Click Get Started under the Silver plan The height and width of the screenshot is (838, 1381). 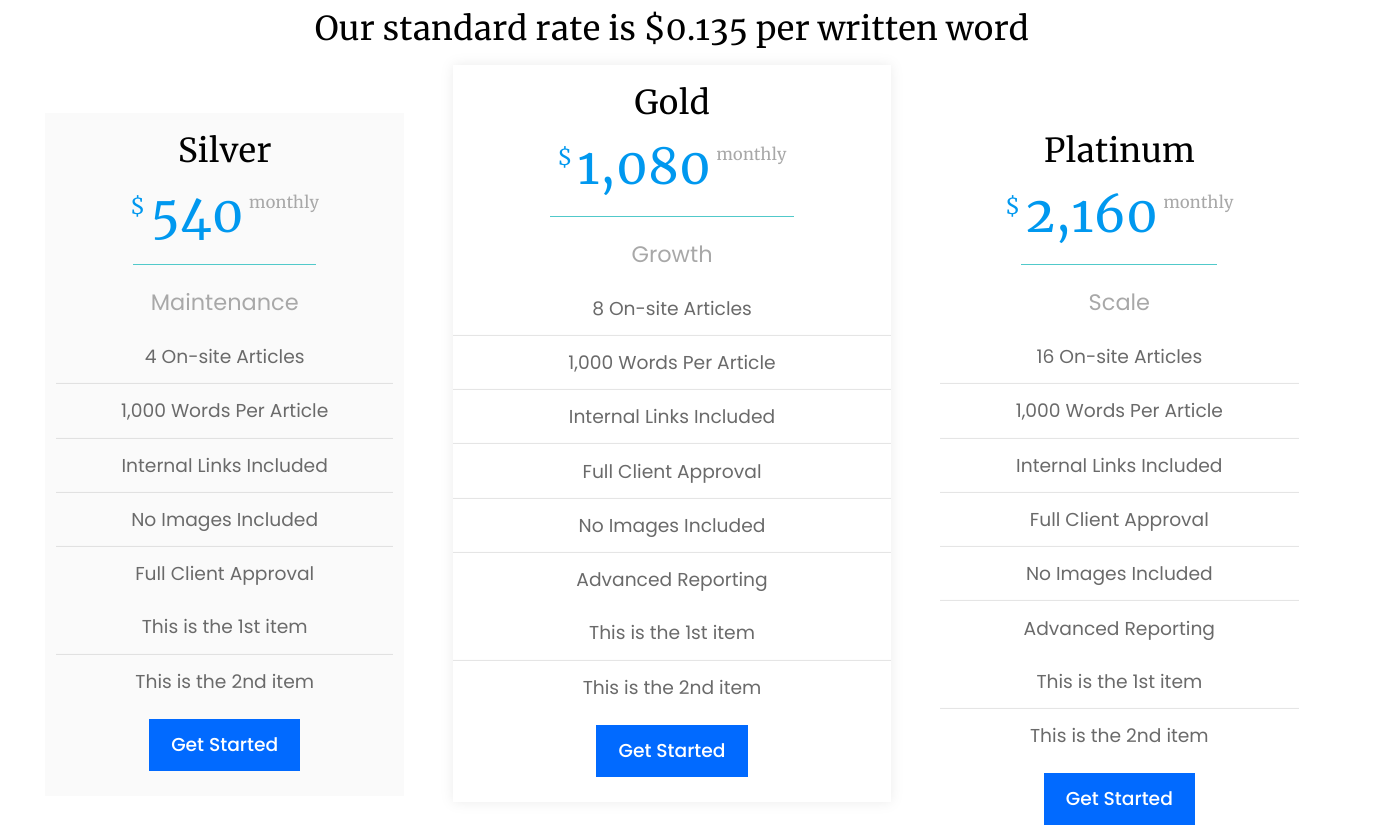click(224, 745)
